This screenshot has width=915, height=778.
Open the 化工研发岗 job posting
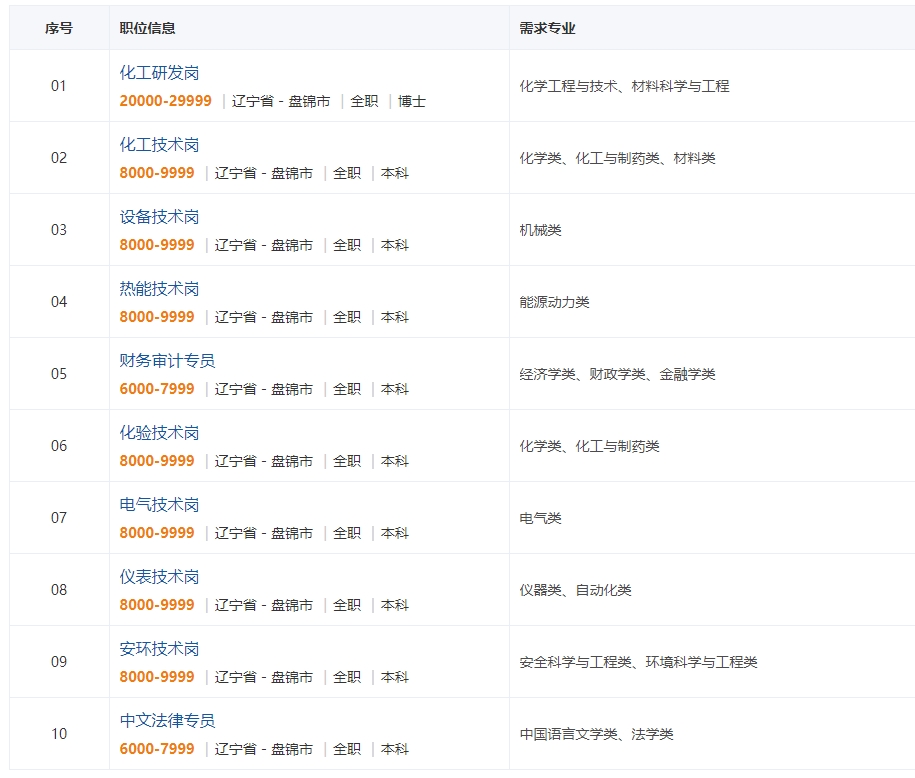pos(159,73)
